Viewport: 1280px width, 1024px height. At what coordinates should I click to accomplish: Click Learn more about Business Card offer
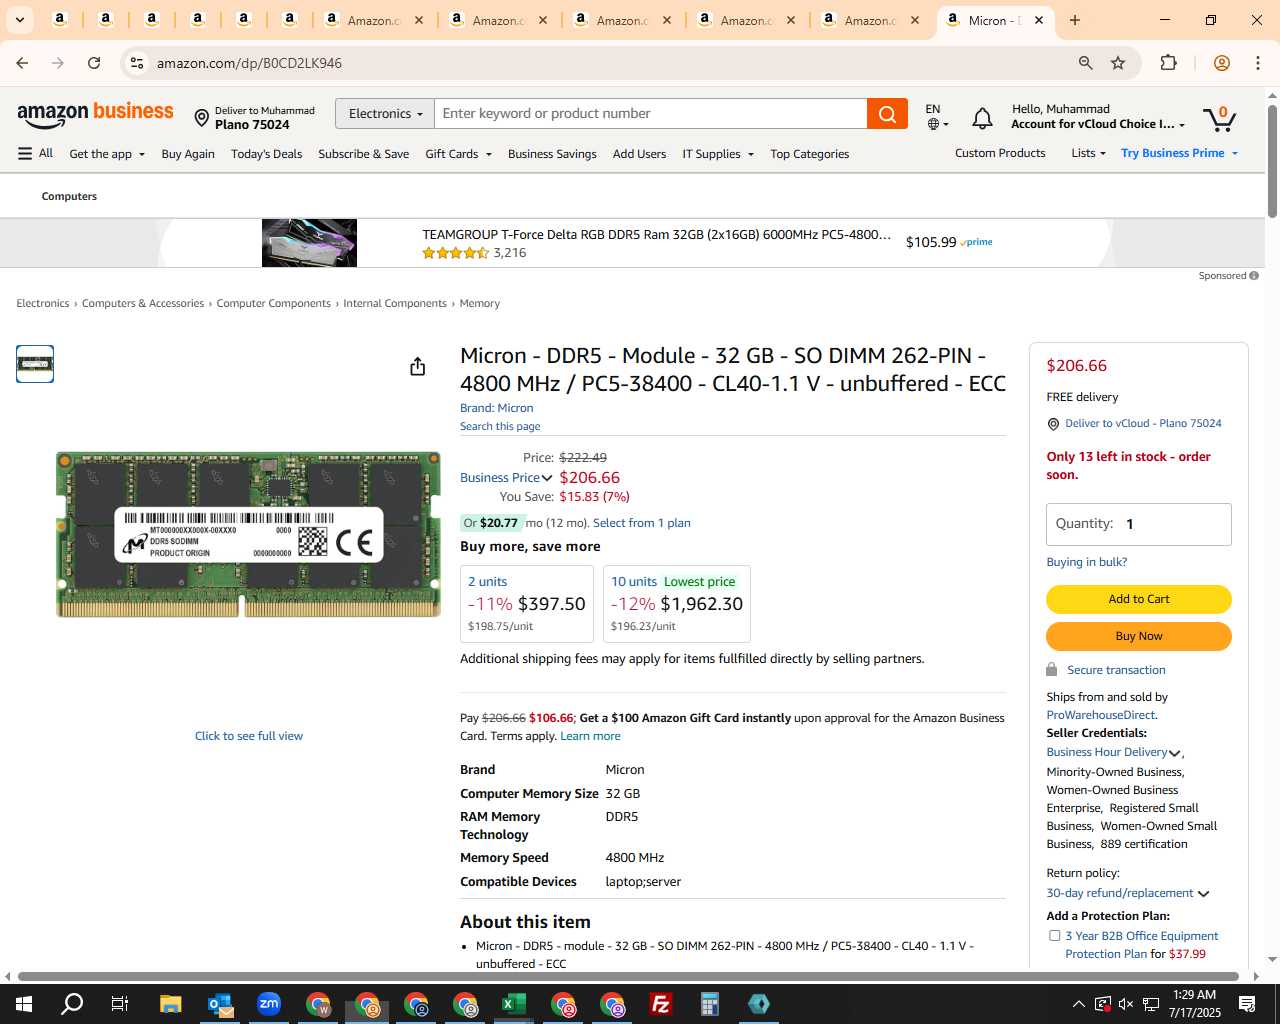click(x=590, y=736)
